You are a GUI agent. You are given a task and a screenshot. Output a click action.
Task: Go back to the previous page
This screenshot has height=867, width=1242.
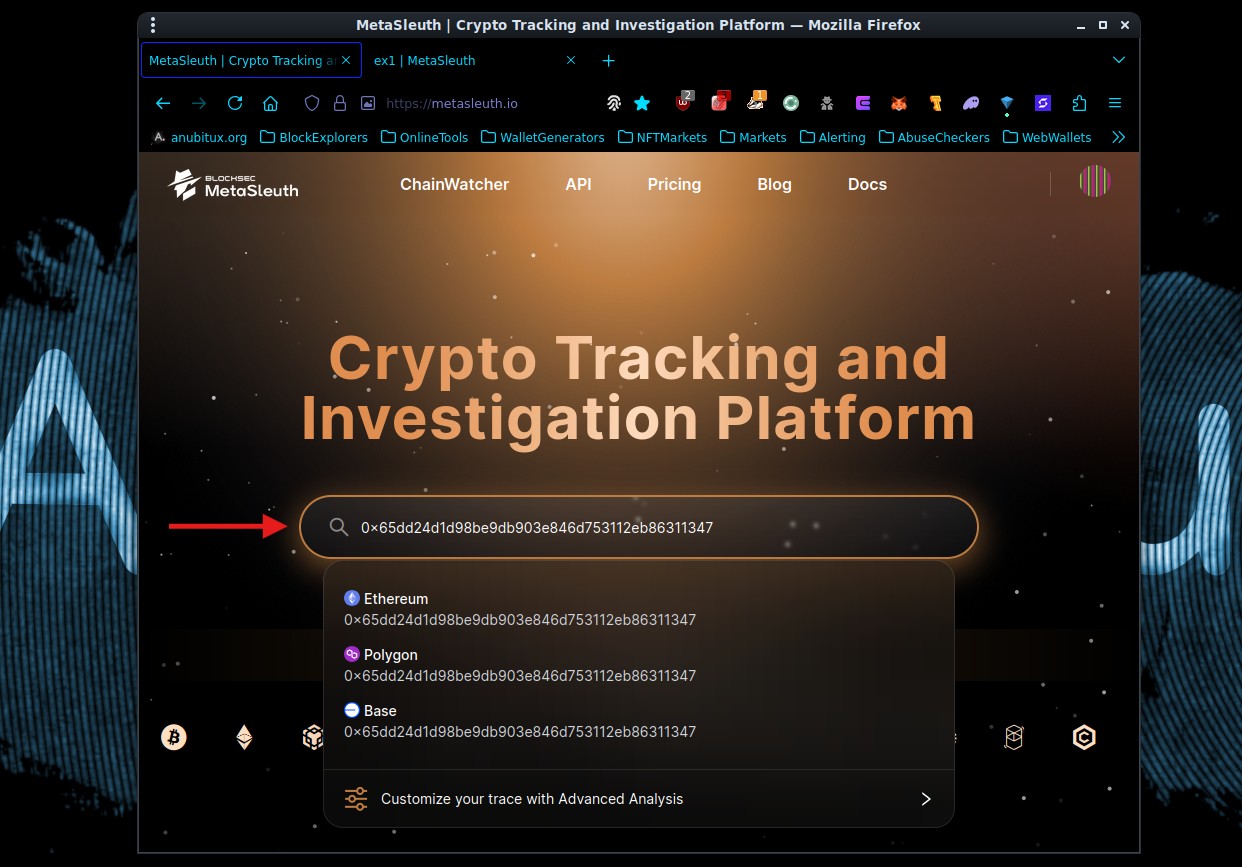click(x=163, y=103)
